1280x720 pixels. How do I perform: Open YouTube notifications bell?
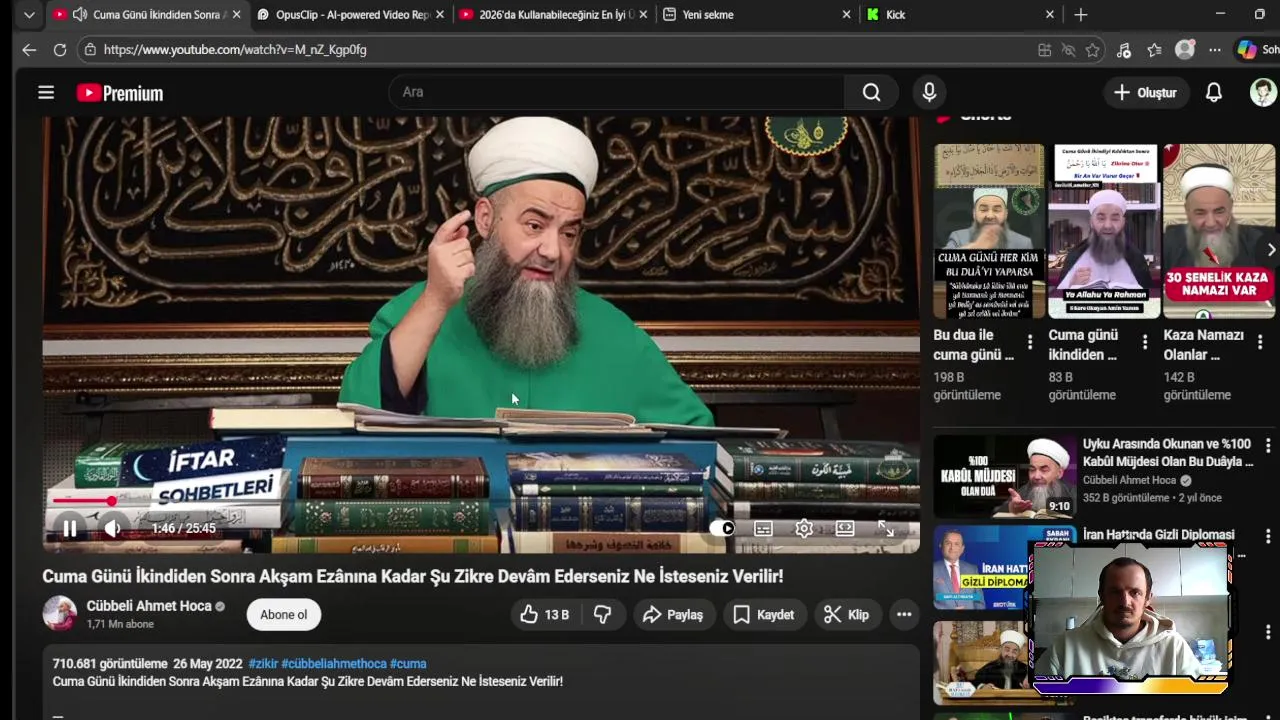[x=1213, y=92]
